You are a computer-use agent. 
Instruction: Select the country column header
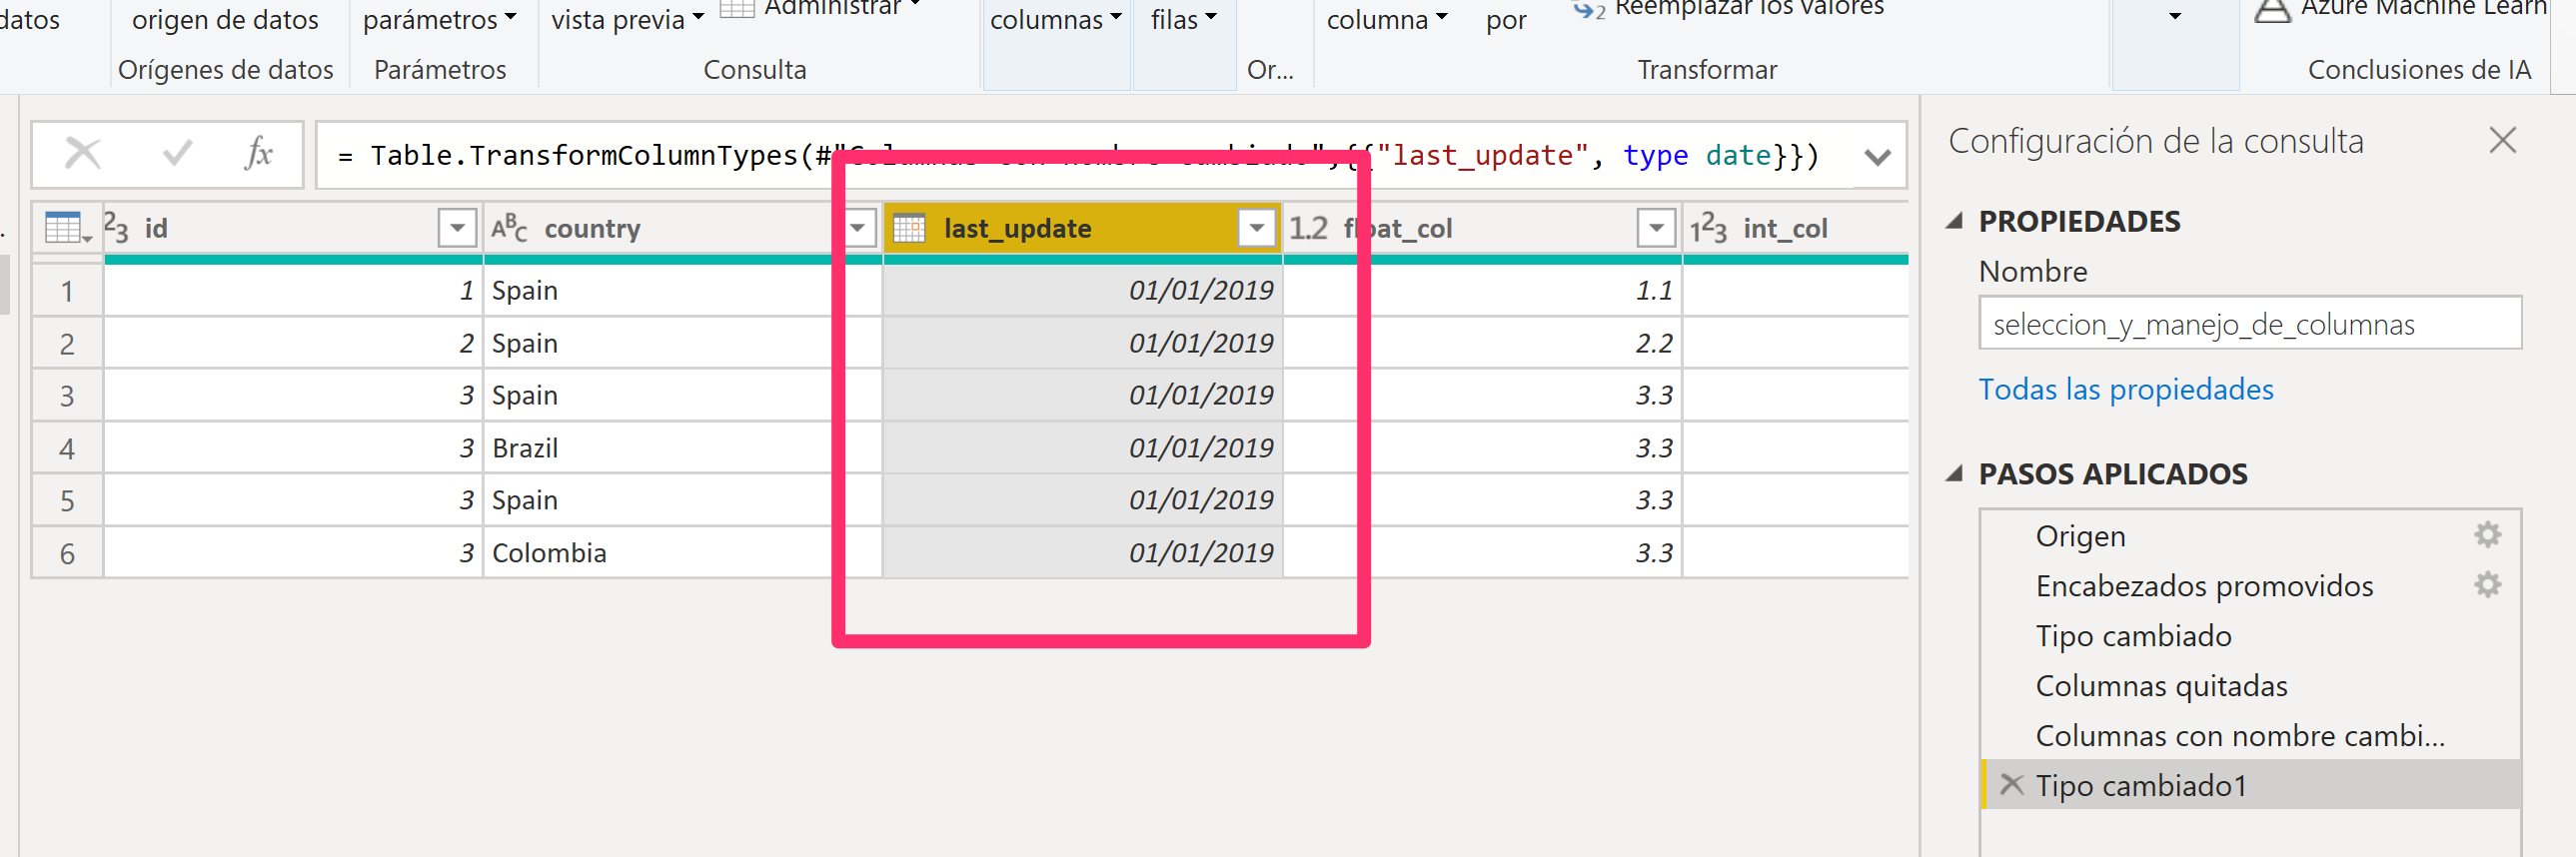click(682, 228)
